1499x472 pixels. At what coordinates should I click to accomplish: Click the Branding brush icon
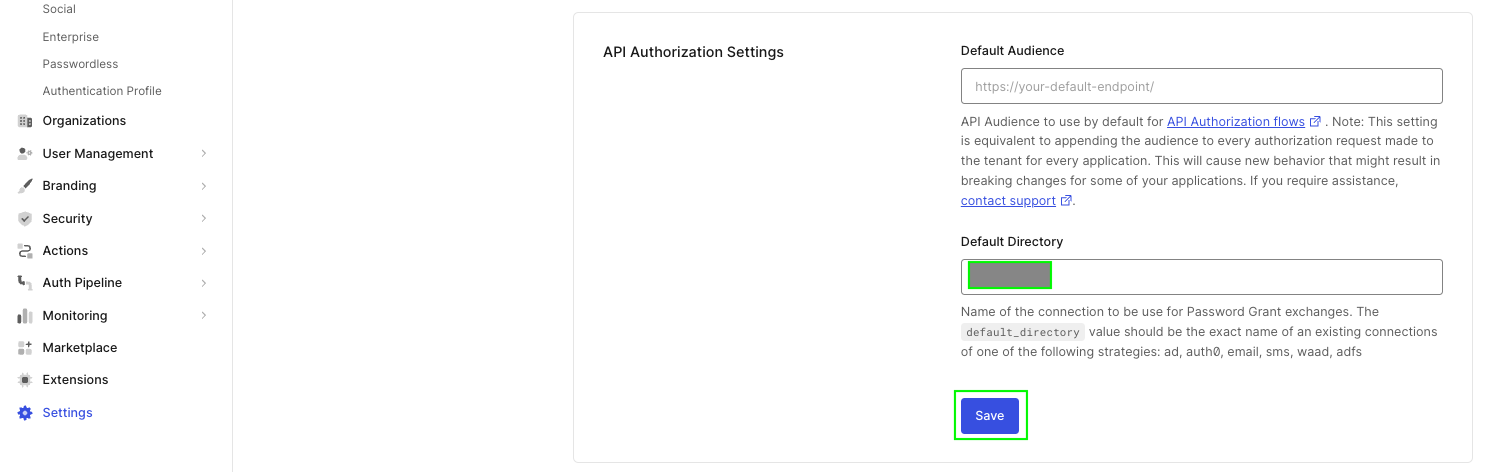tap(25, 186)
